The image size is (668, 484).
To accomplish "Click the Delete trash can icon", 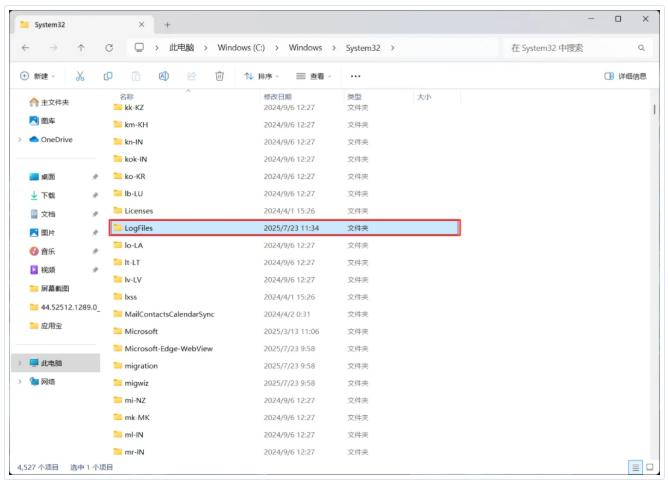I will pyautogui.click(x=220, y=76).
